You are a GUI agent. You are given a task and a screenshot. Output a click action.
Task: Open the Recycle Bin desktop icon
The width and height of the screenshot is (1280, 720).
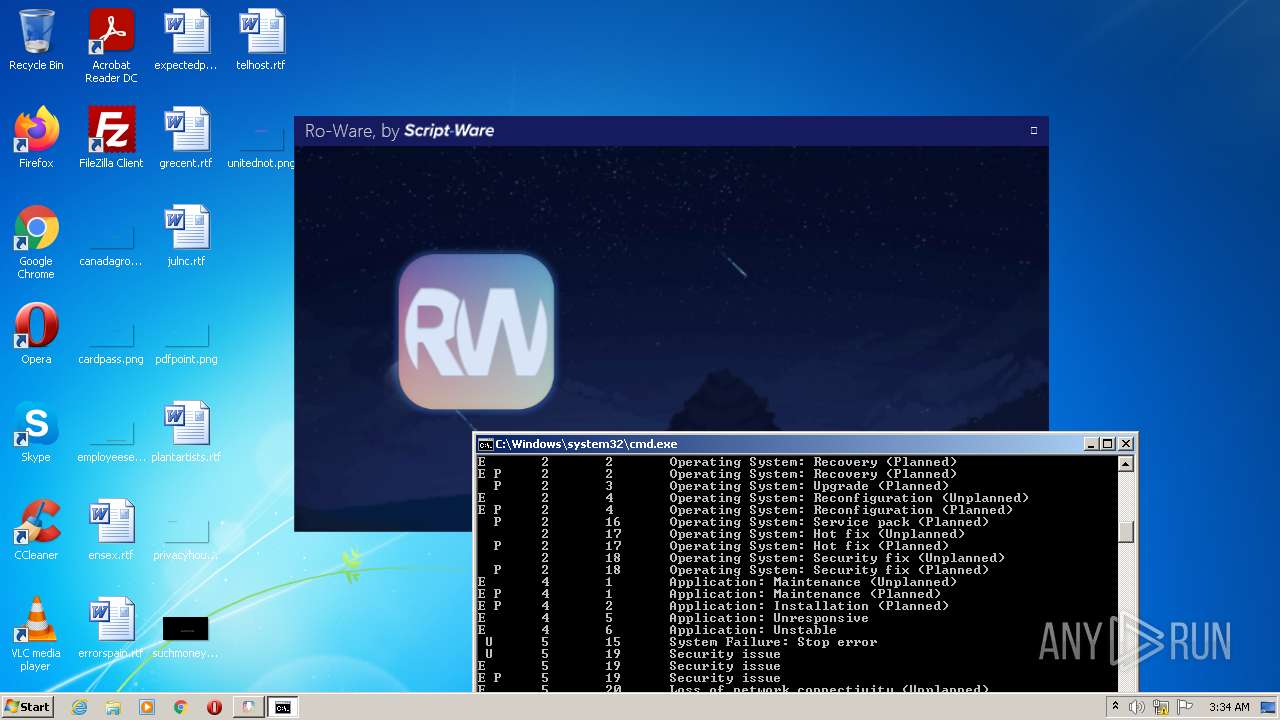coord(36,40)
